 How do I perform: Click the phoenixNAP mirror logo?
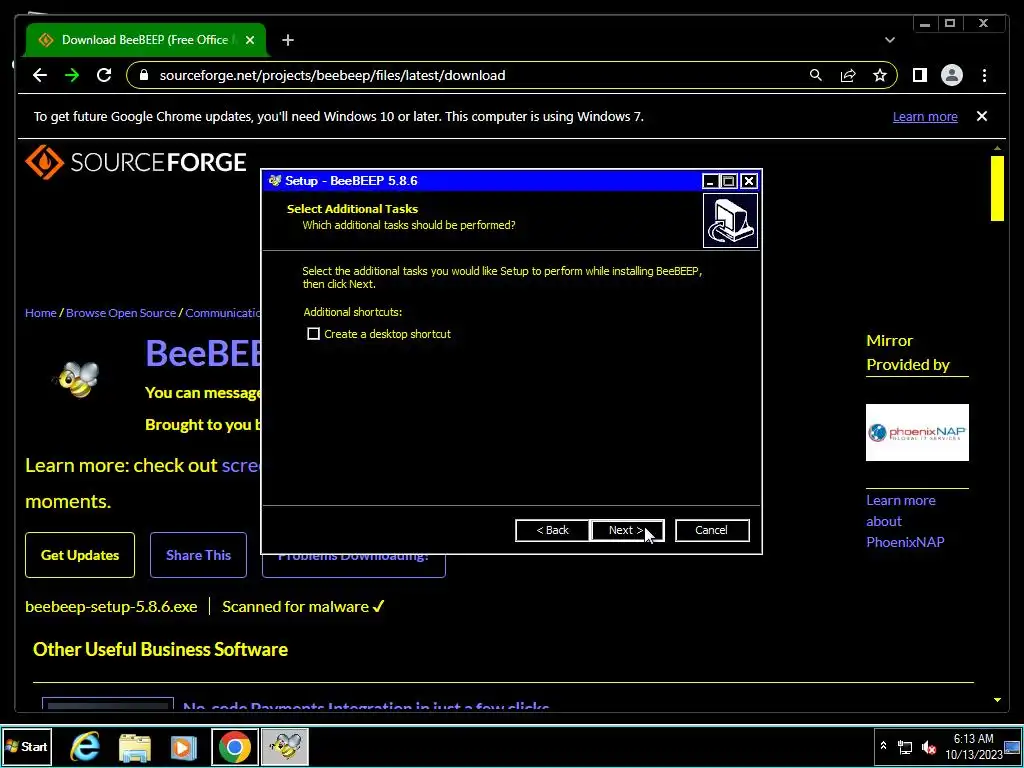[x=918, y=432]
